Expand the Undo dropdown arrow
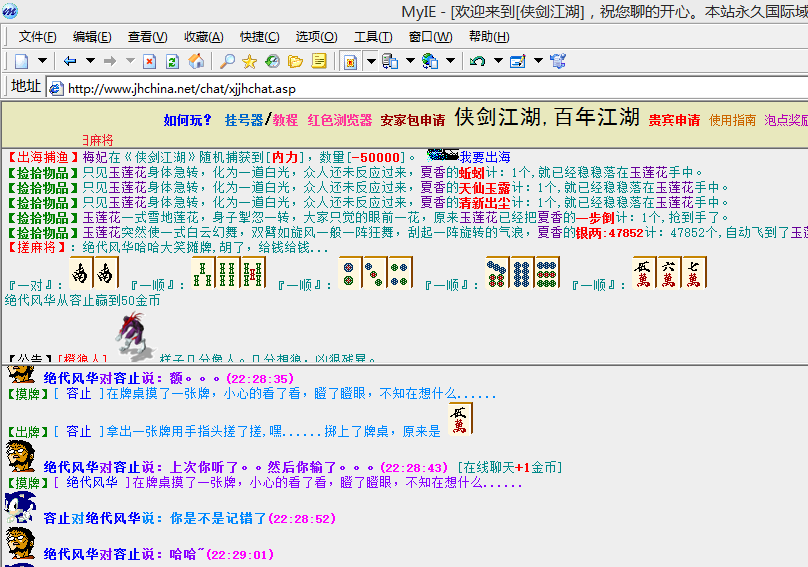 pyautogui.click(x=498, y=61)
